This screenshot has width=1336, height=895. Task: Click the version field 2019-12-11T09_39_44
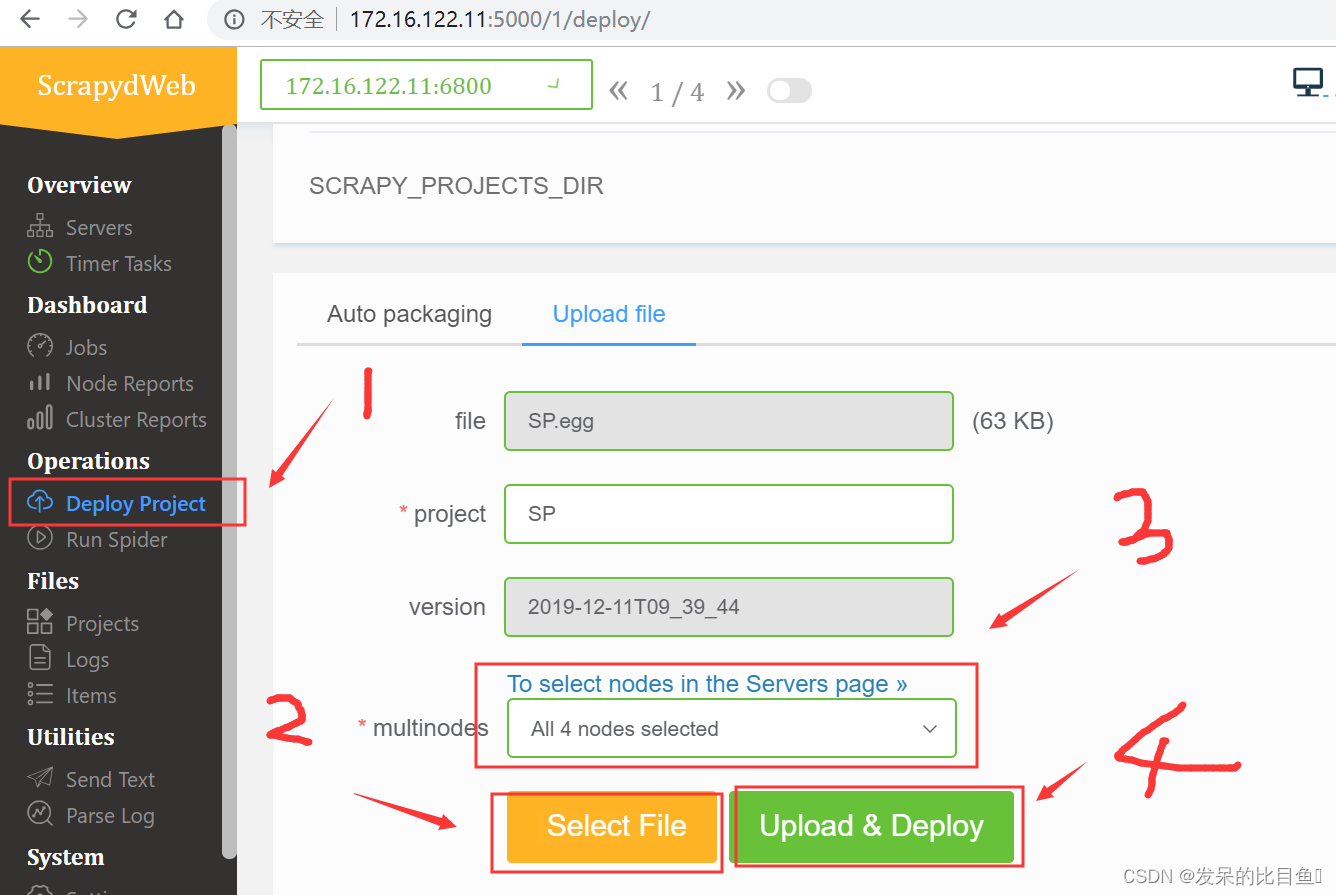[x=729, y=607]
